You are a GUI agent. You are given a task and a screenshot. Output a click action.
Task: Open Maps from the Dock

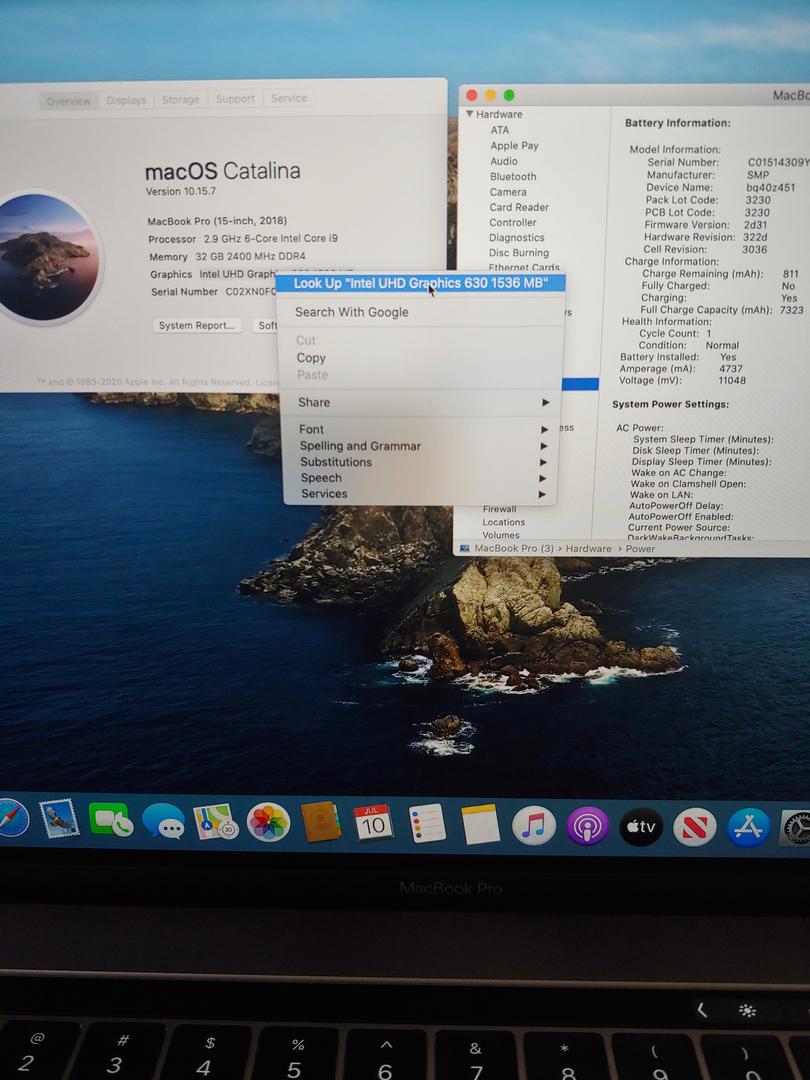pyautogui.click(x=216, y=822)
